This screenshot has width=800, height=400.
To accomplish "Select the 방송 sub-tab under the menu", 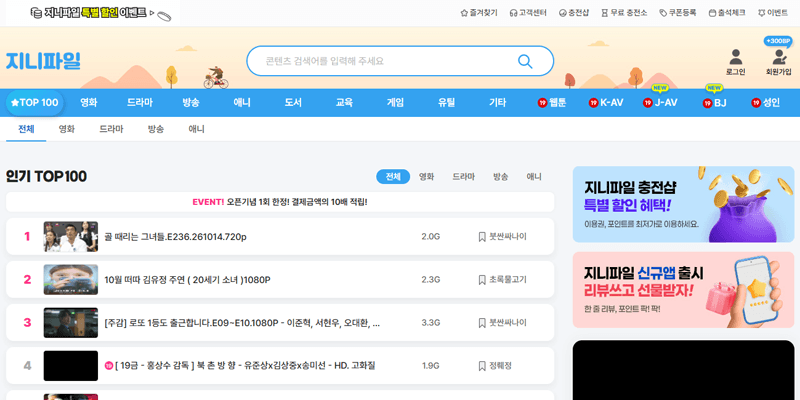I will coord(156,129).
